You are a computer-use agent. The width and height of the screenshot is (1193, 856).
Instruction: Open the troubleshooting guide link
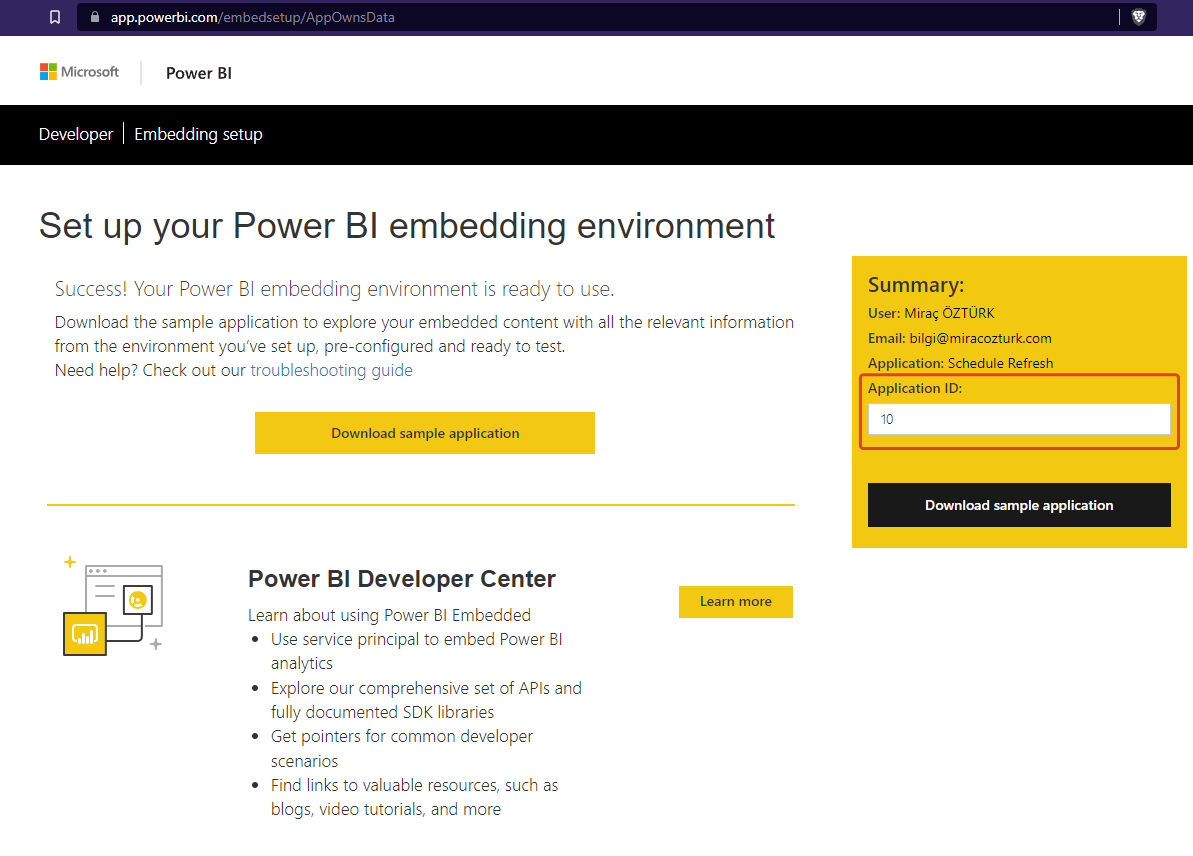[x=332, y=369]
